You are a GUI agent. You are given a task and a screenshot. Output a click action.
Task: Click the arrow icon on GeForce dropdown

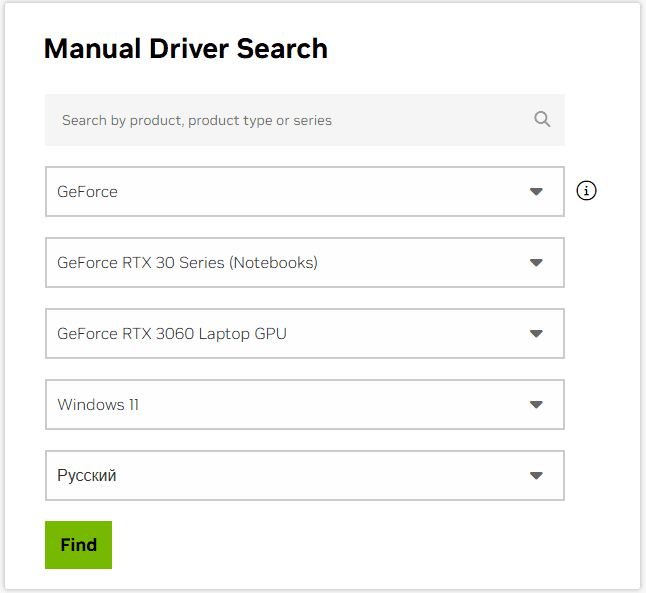536,192
